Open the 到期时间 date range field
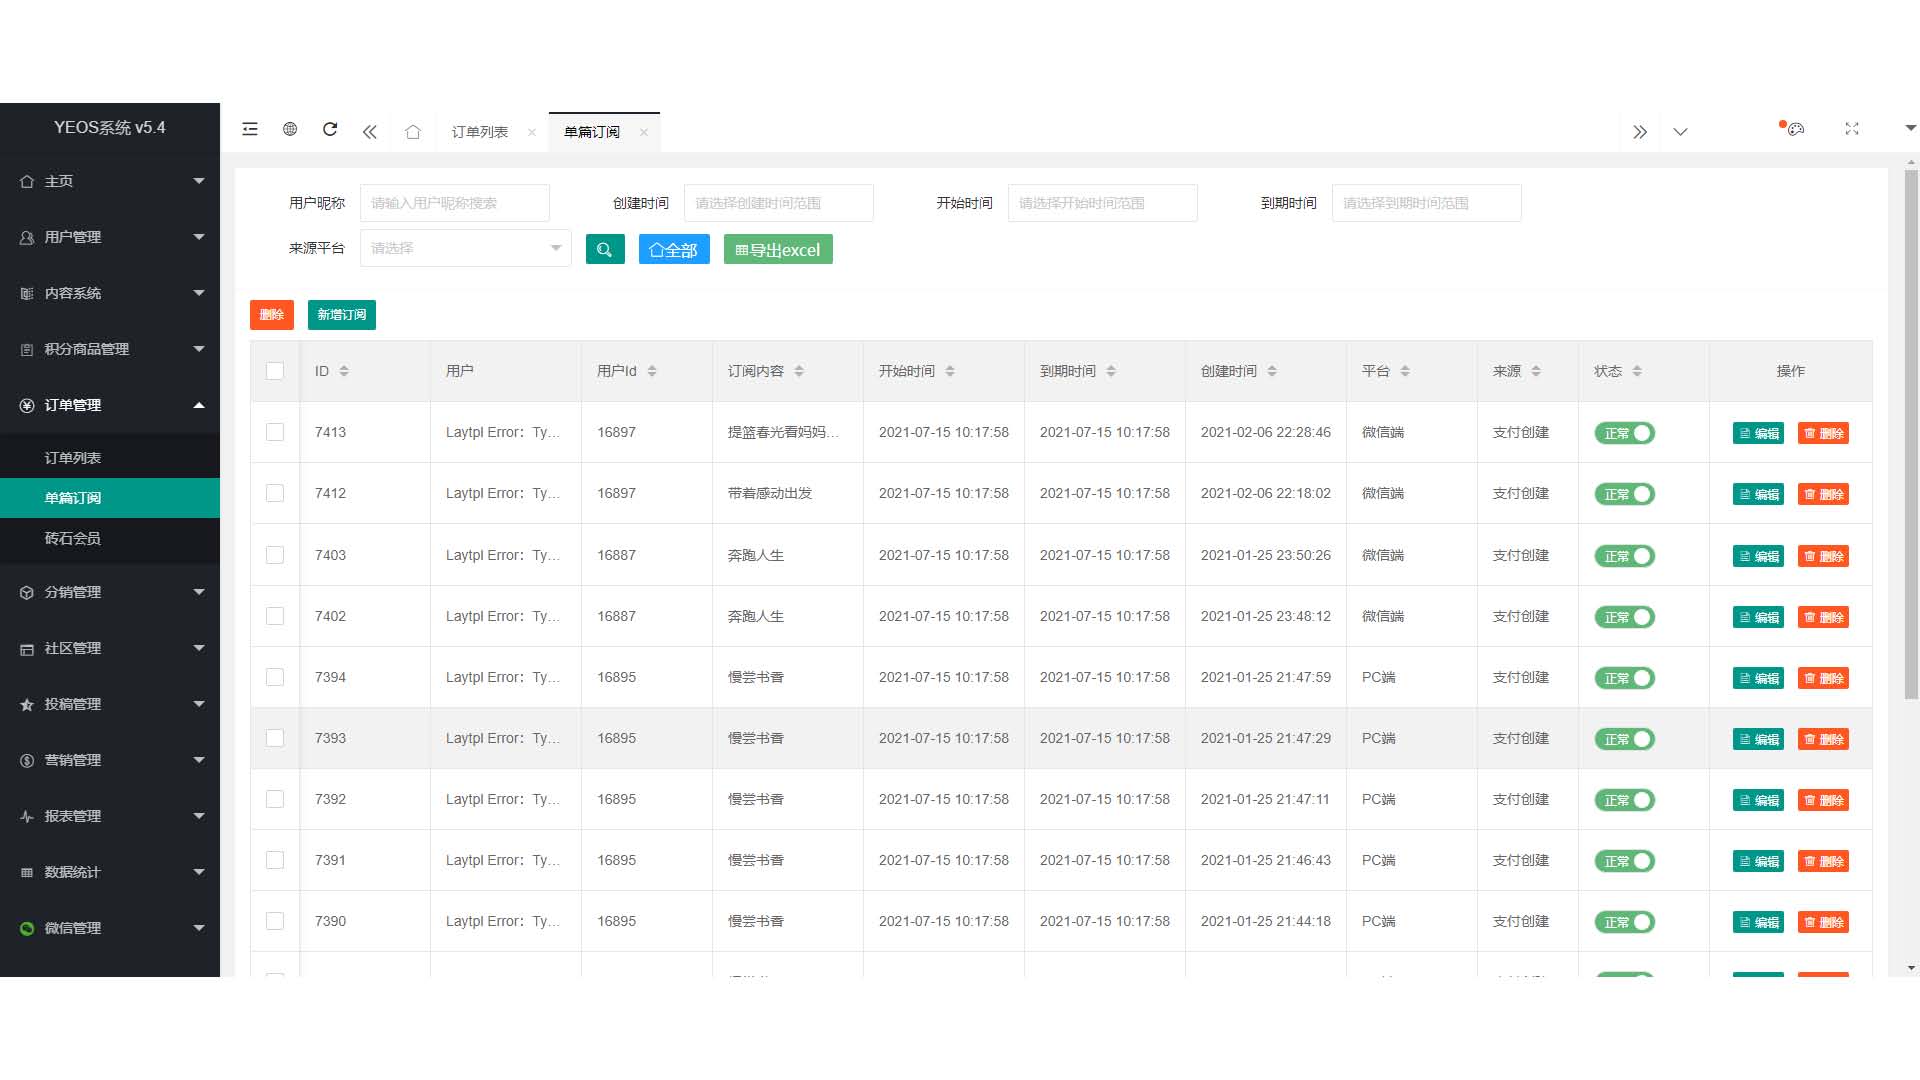The image size is (1920, 1080). coord(1427,203)
